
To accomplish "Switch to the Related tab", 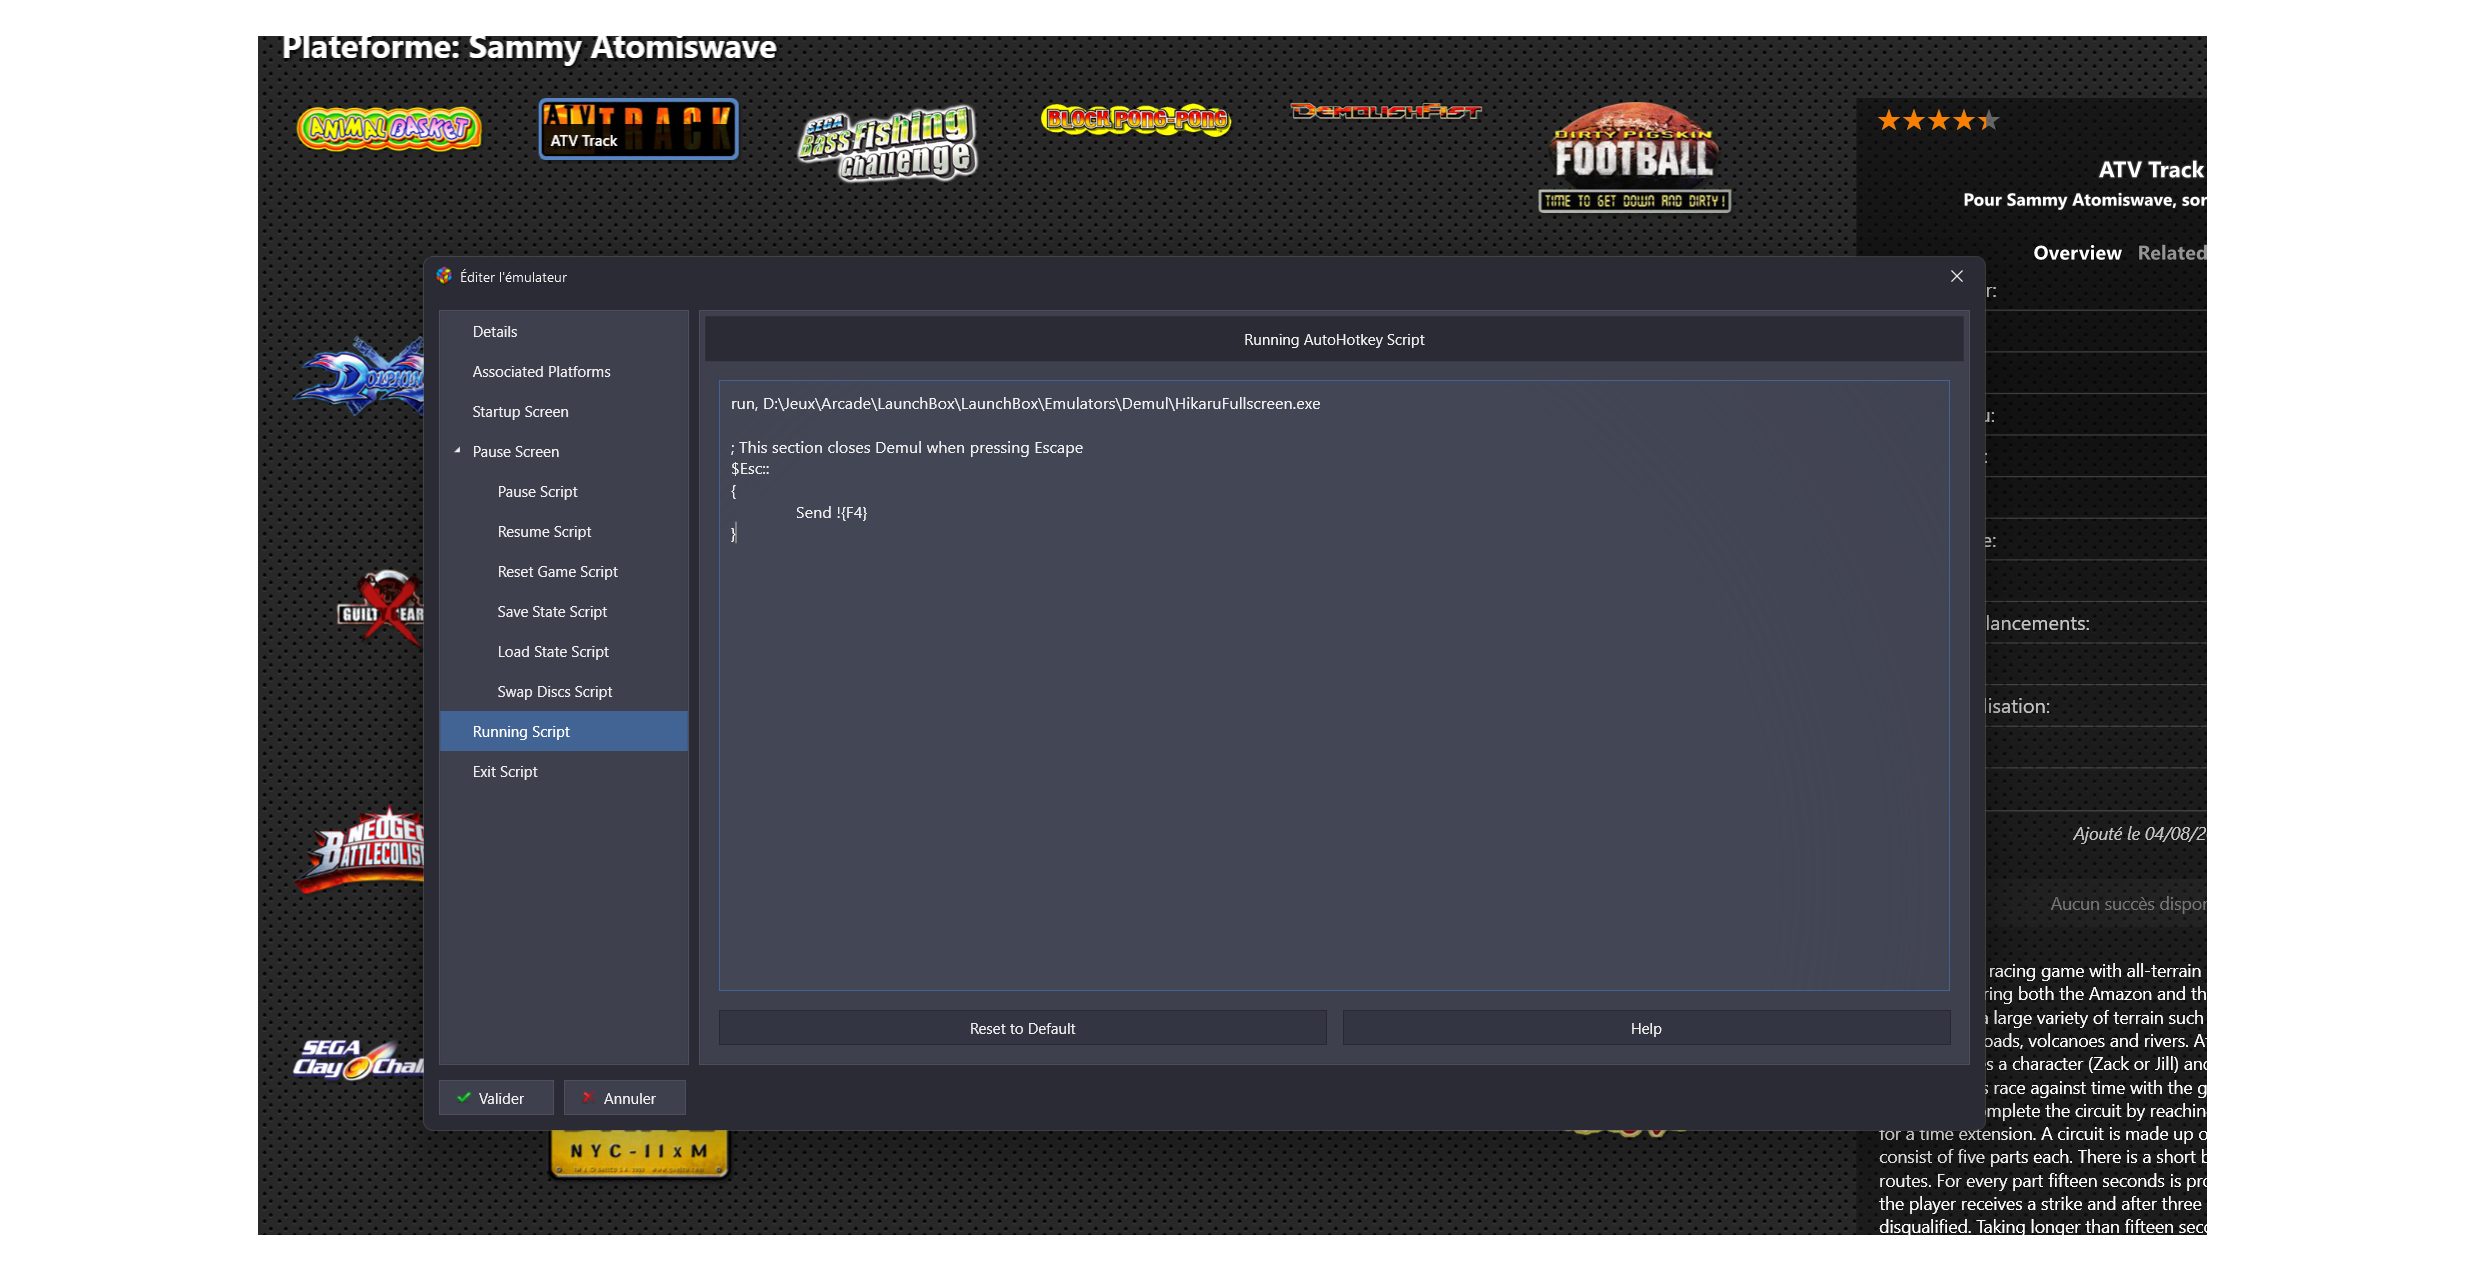I will pos(2172,253).
